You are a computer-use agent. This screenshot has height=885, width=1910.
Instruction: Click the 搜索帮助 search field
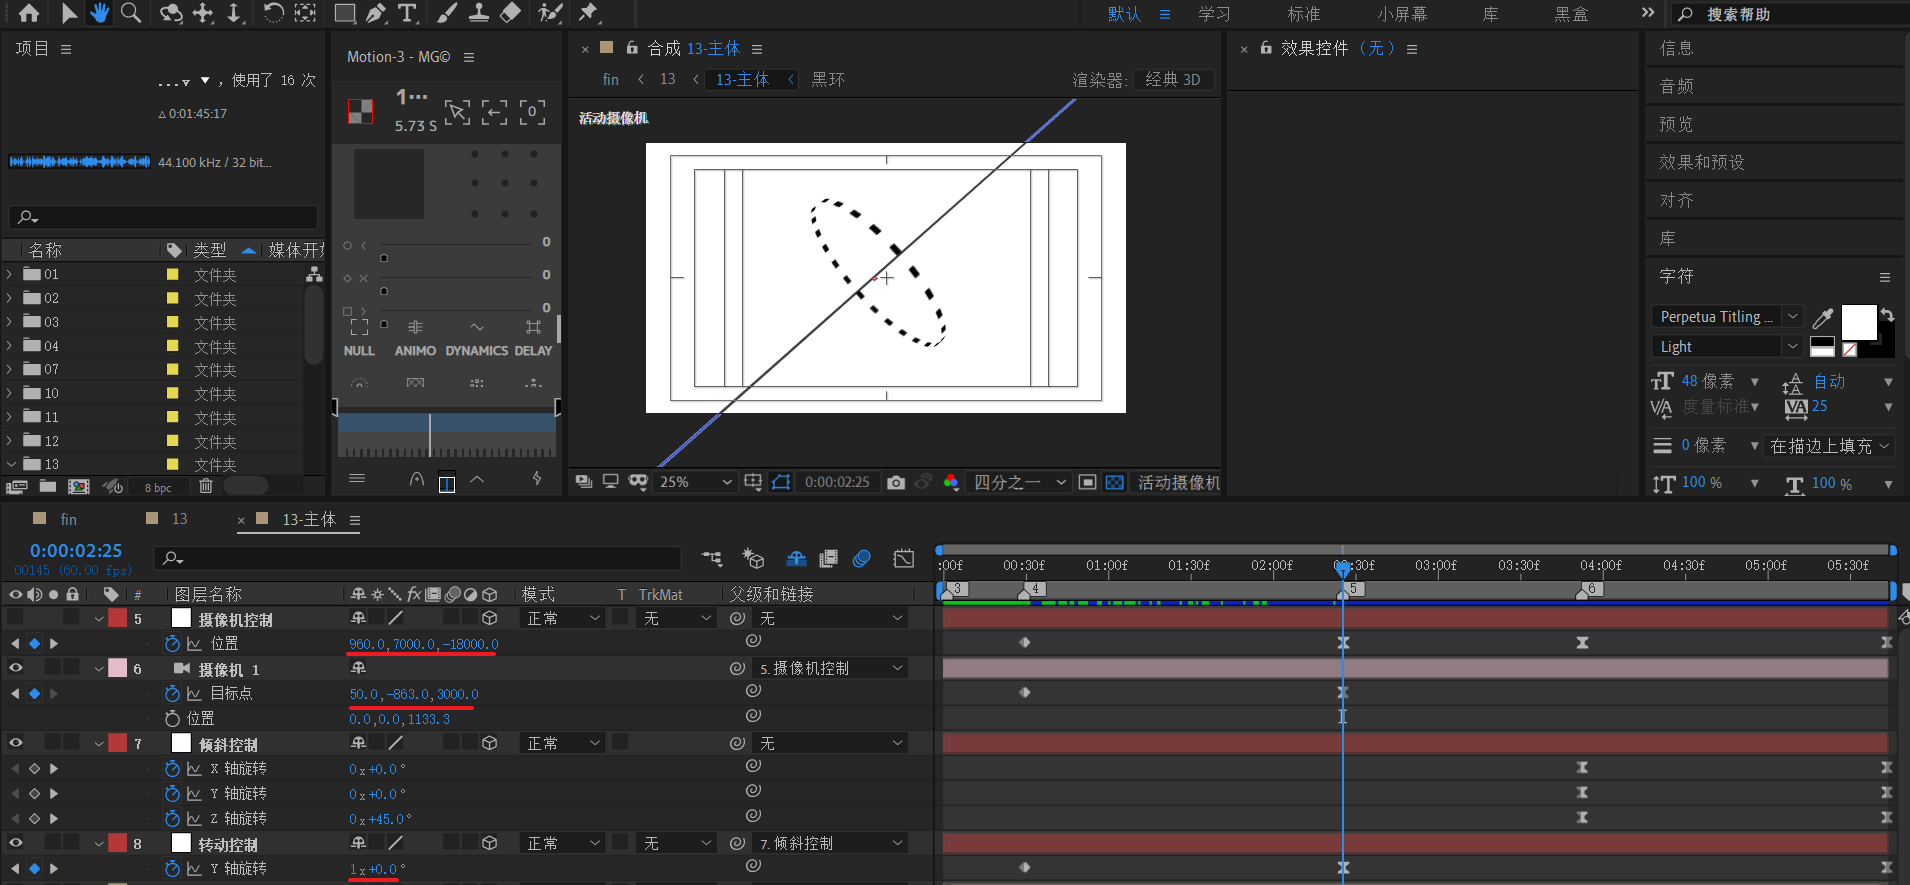[x=1790, y=14]
